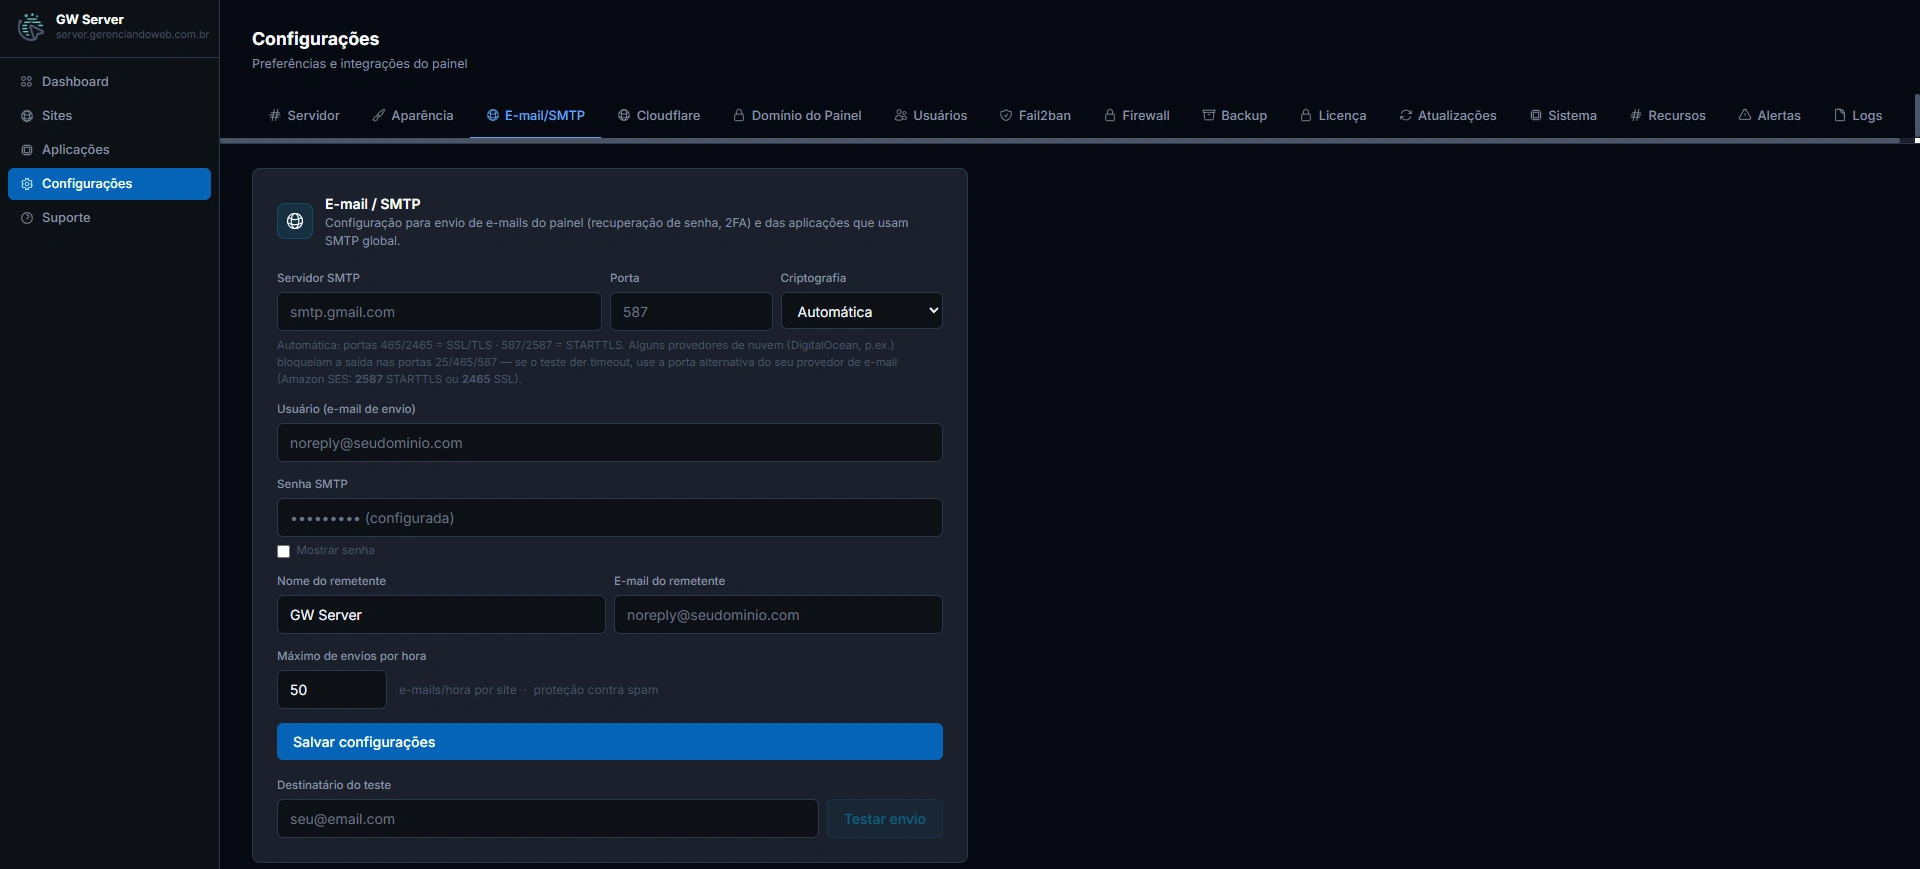Click the file icon beside Logs tab
The height and width of the screenshot is (869, 1920).
tap(1840, 115)
